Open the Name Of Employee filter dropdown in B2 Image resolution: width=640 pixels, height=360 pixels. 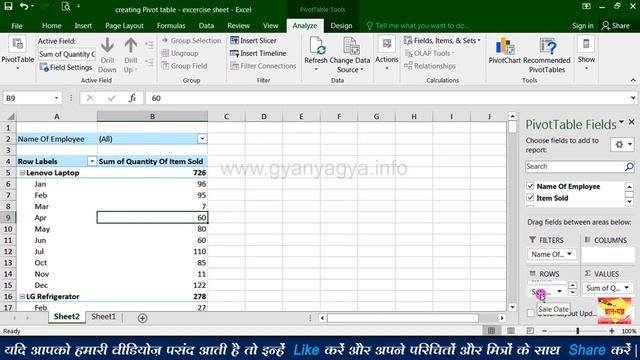[202, 139]
